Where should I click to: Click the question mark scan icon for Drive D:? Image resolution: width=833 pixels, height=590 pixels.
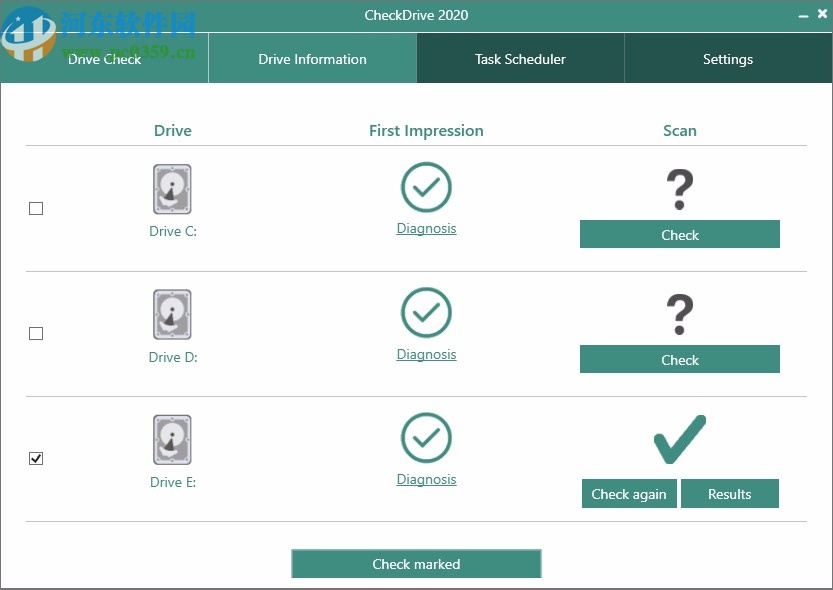(x=680, y=314)
